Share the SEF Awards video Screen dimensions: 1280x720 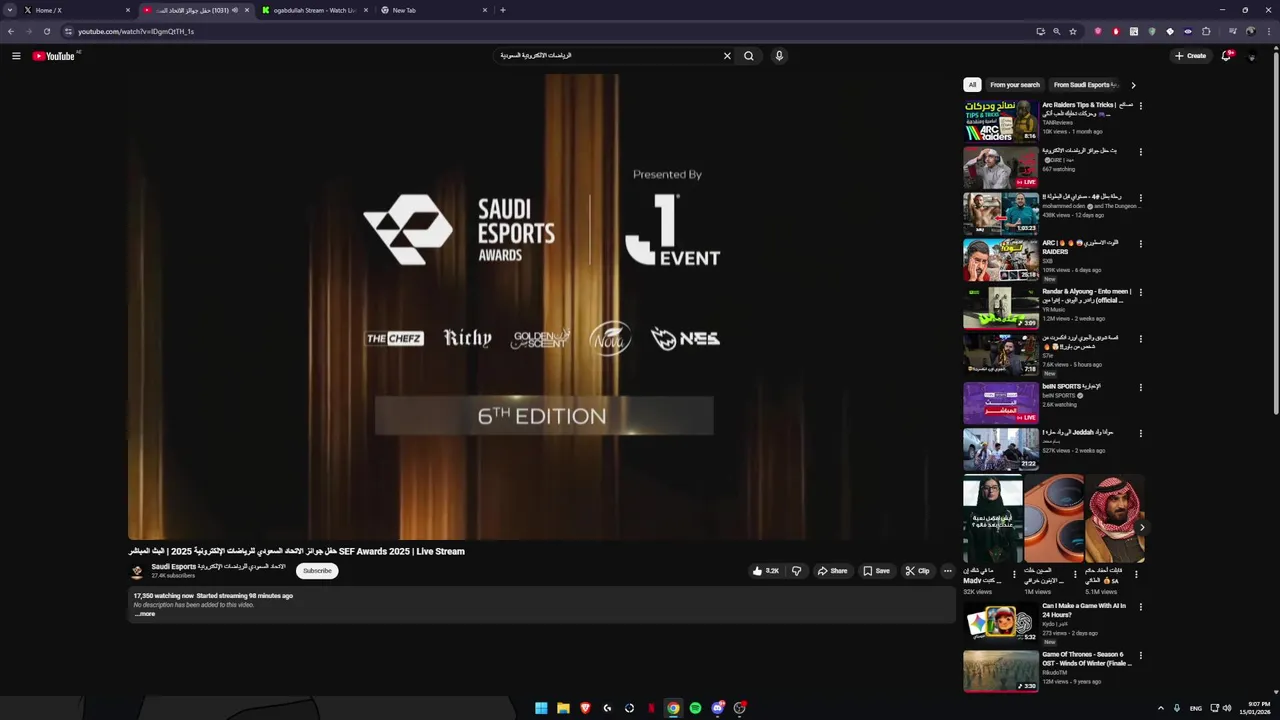tap(832, 571)
